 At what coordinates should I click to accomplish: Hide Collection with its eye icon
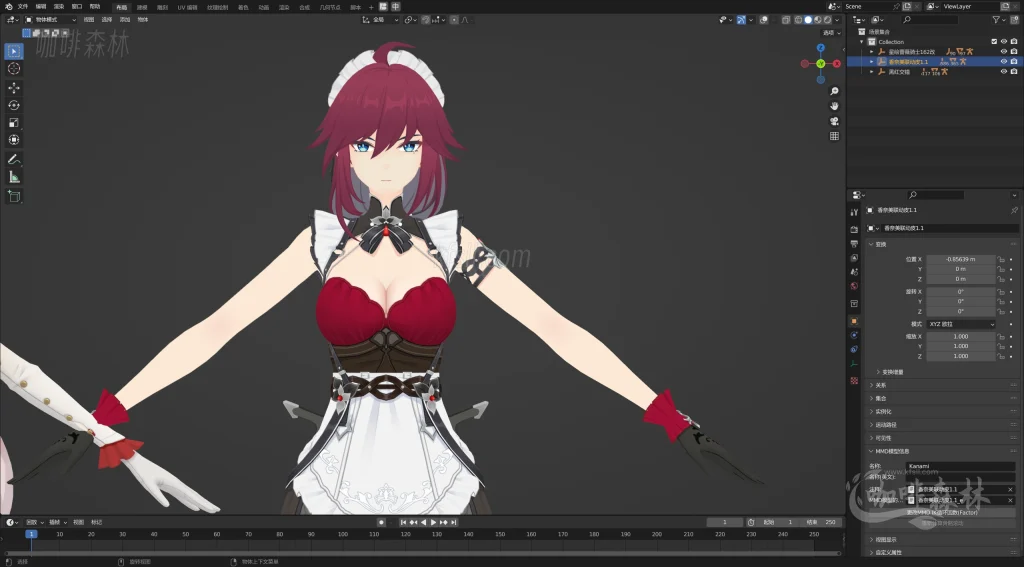[x=1004, y=42]
